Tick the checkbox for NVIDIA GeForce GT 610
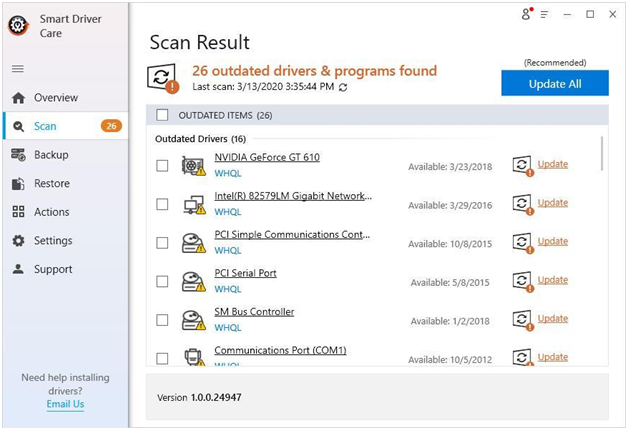This screenshot has width=628, height=430. point(163,165)
